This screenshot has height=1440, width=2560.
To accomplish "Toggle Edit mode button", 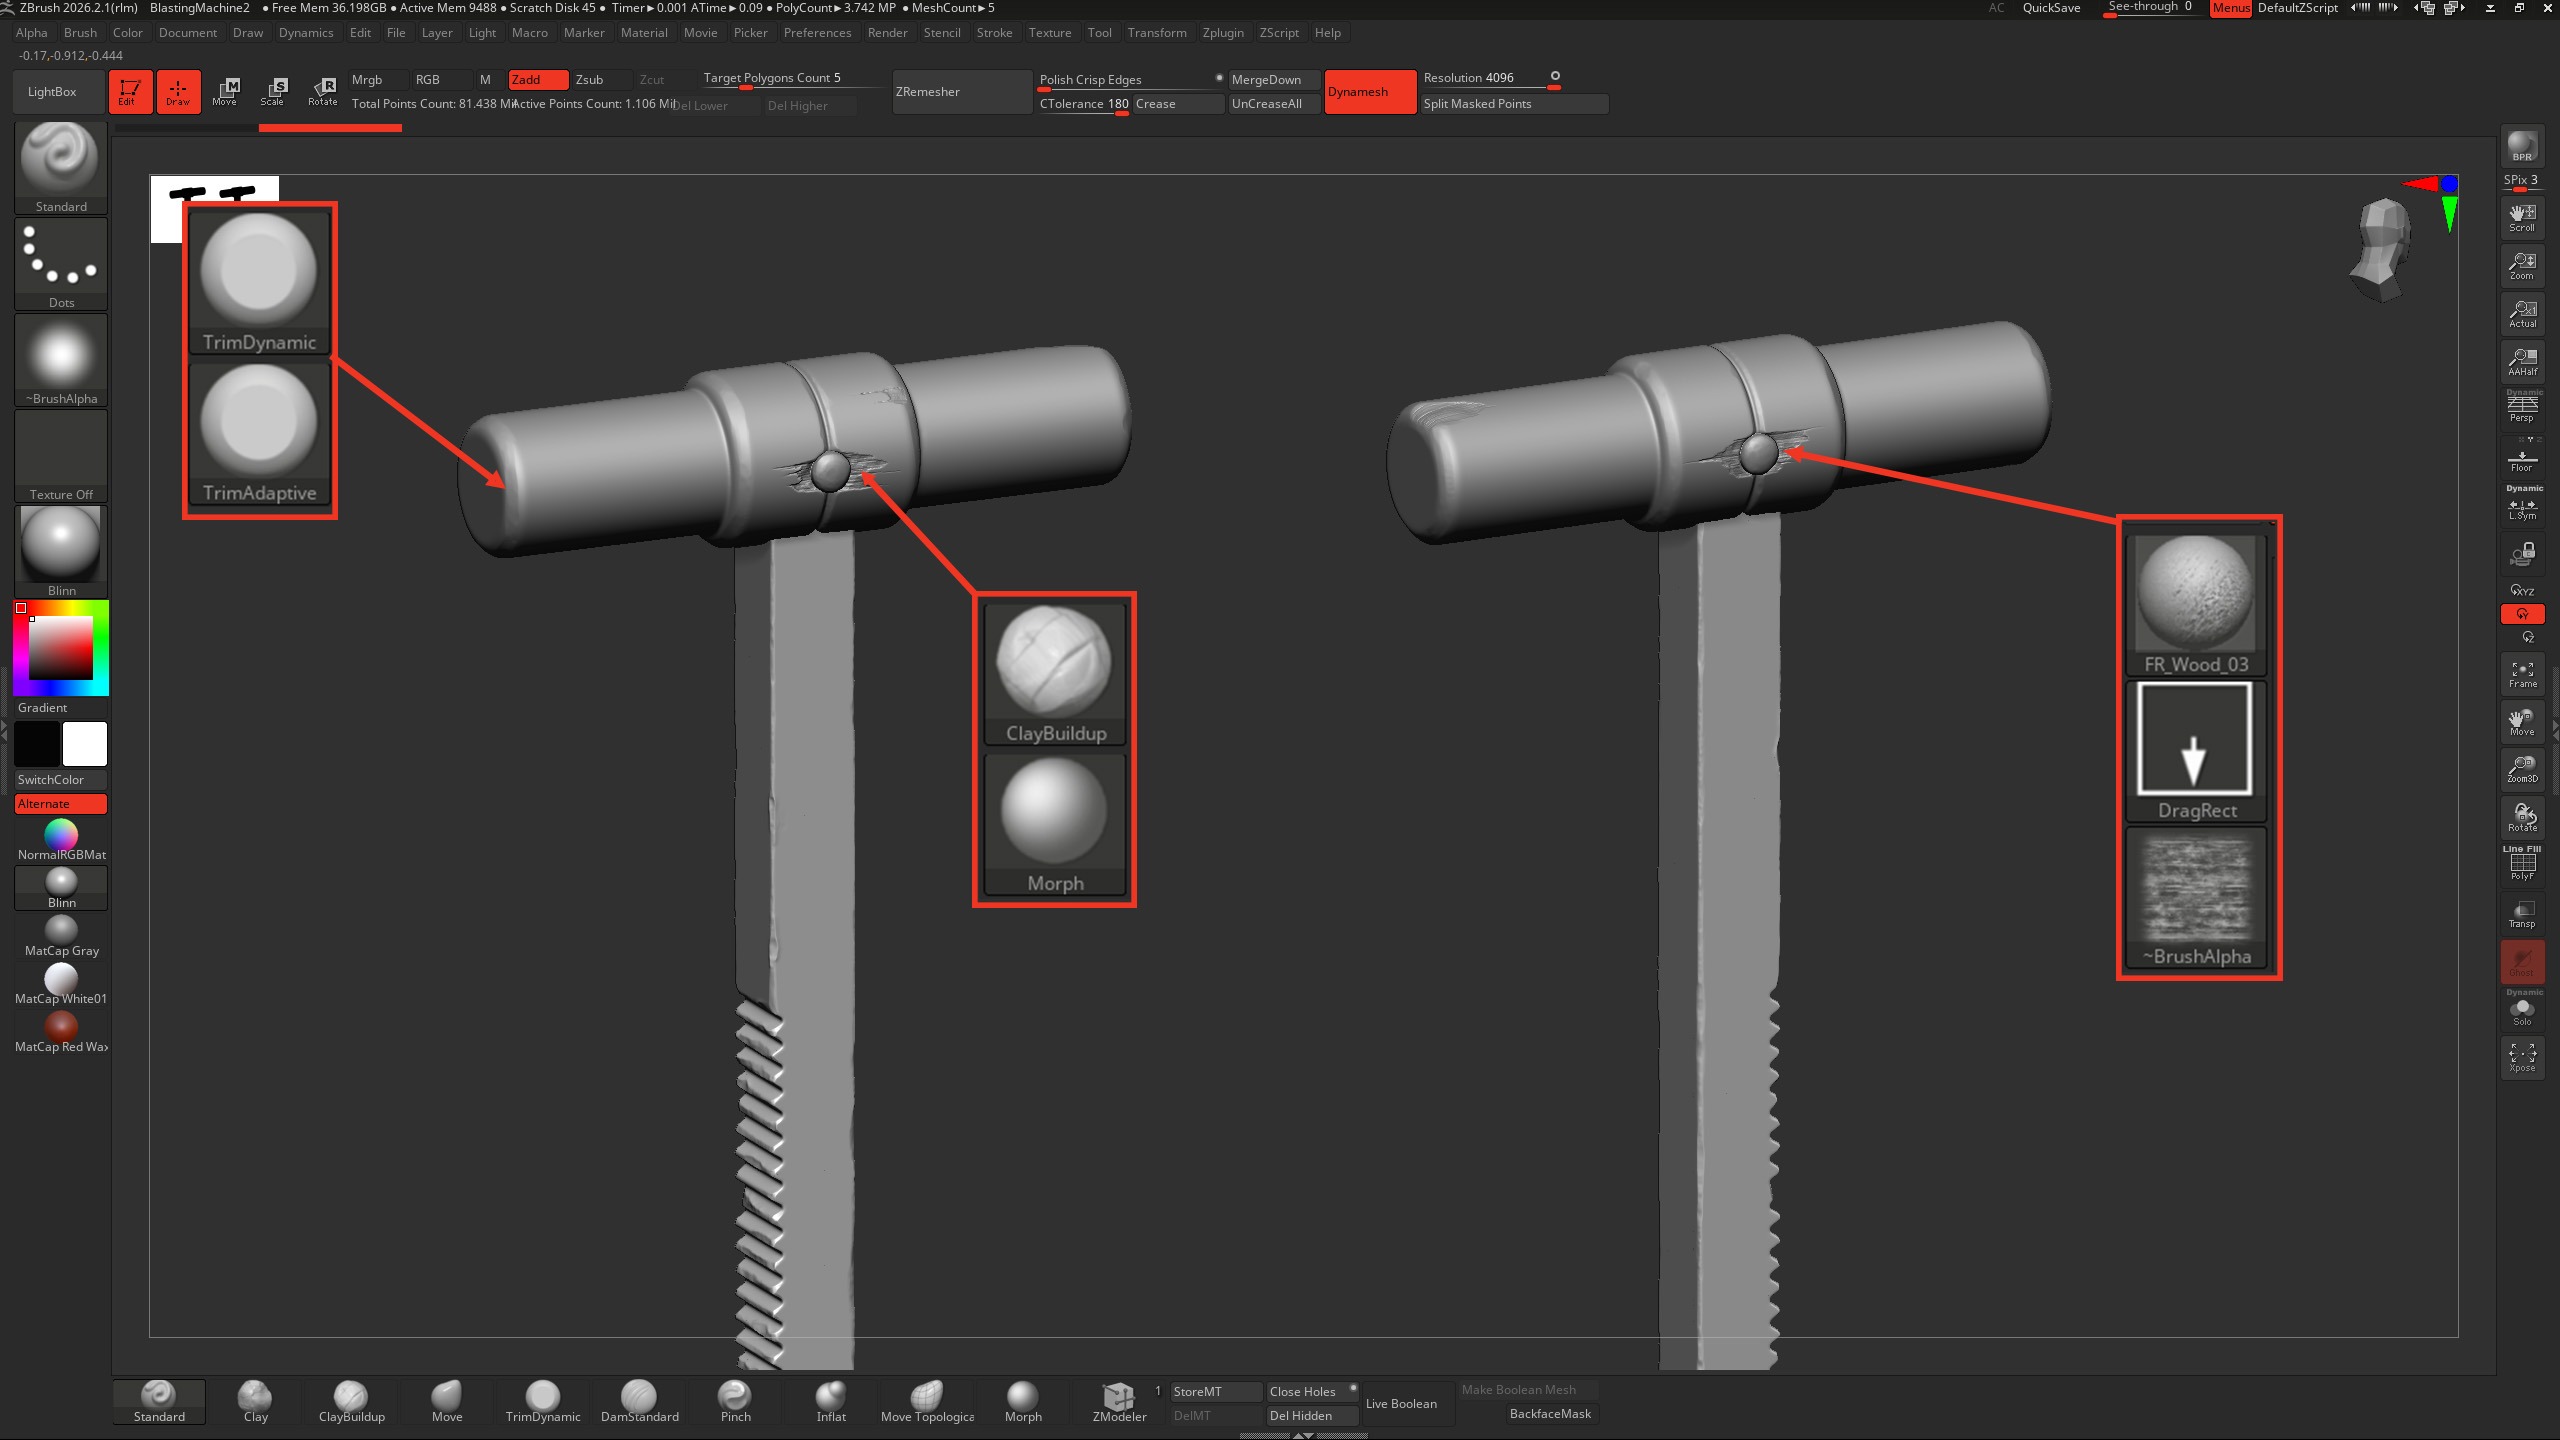I will coord(130,92).
